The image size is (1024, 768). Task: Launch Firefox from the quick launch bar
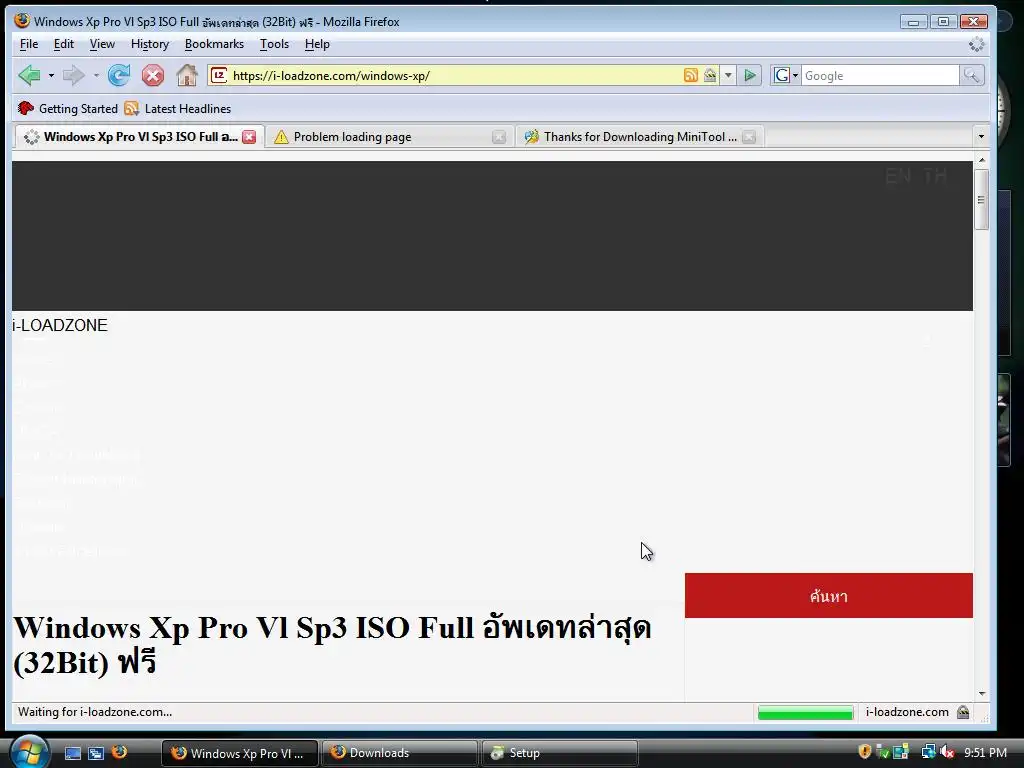(x=119, y=752)
